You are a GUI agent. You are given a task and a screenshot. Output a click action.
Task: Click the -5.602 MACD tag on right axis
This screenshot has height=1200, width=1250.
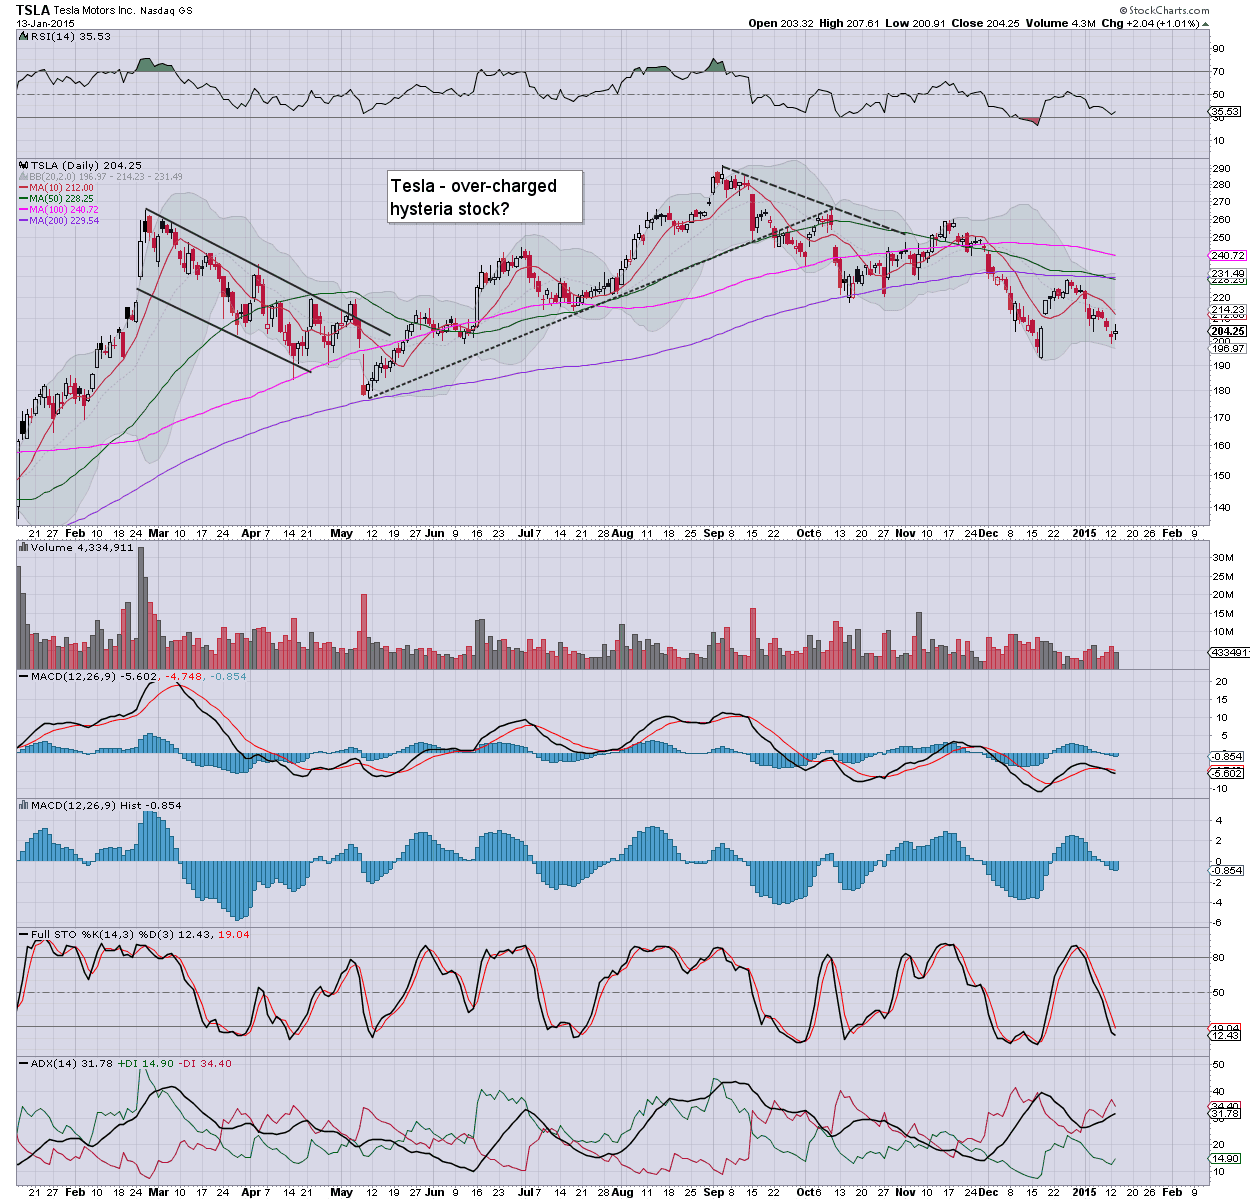point(1227,773)
